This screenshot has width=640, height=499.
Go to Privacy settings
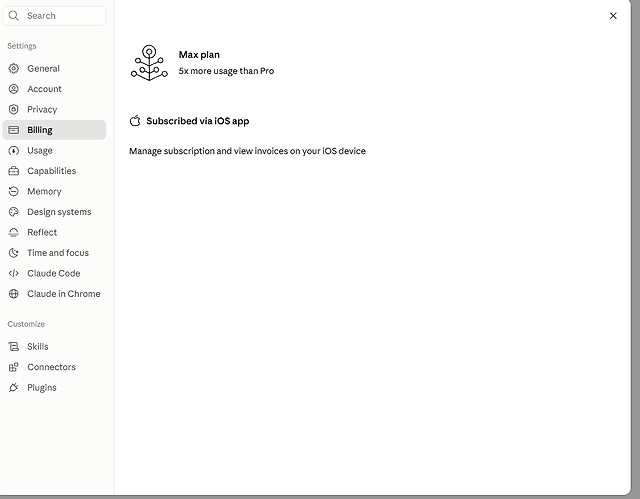click(x=54, y=109)
